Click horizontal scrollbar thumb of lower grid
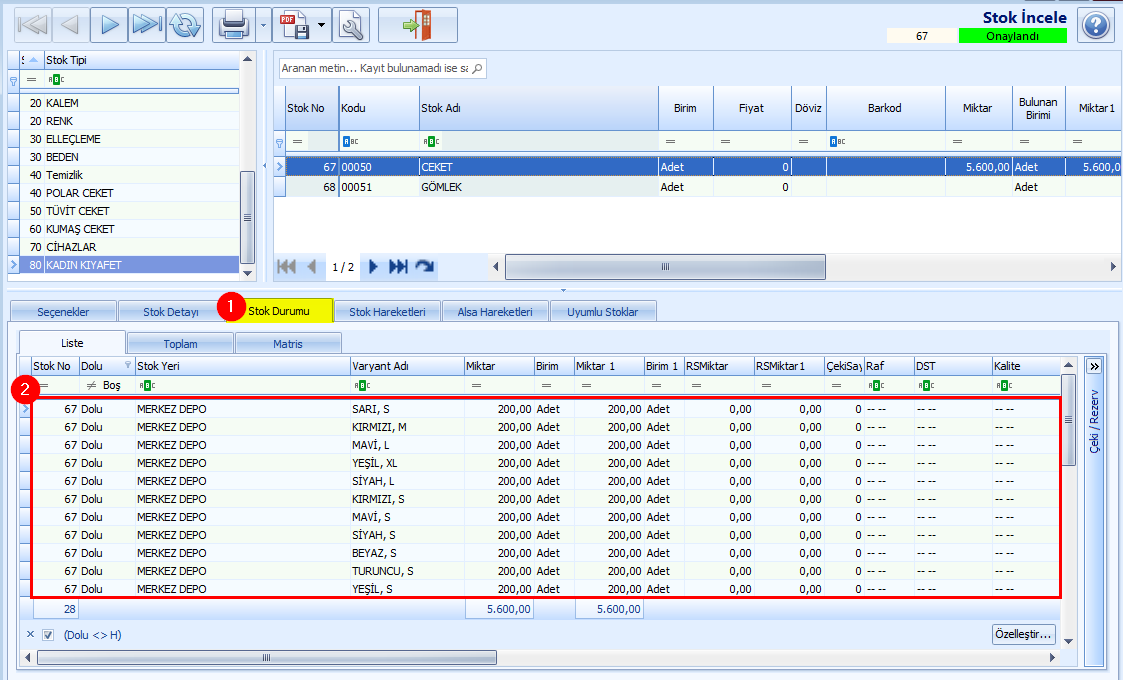This screenshot has width=1123, height=680. tap(266, 657)
